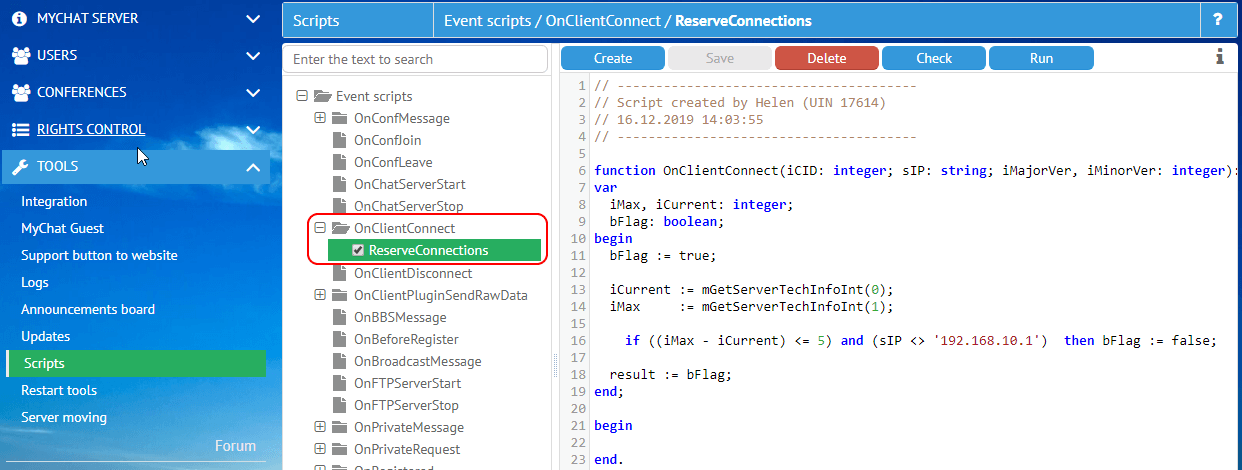Open the Logs menu item
Screen dimensions: 1242x470
click(35, 283)
